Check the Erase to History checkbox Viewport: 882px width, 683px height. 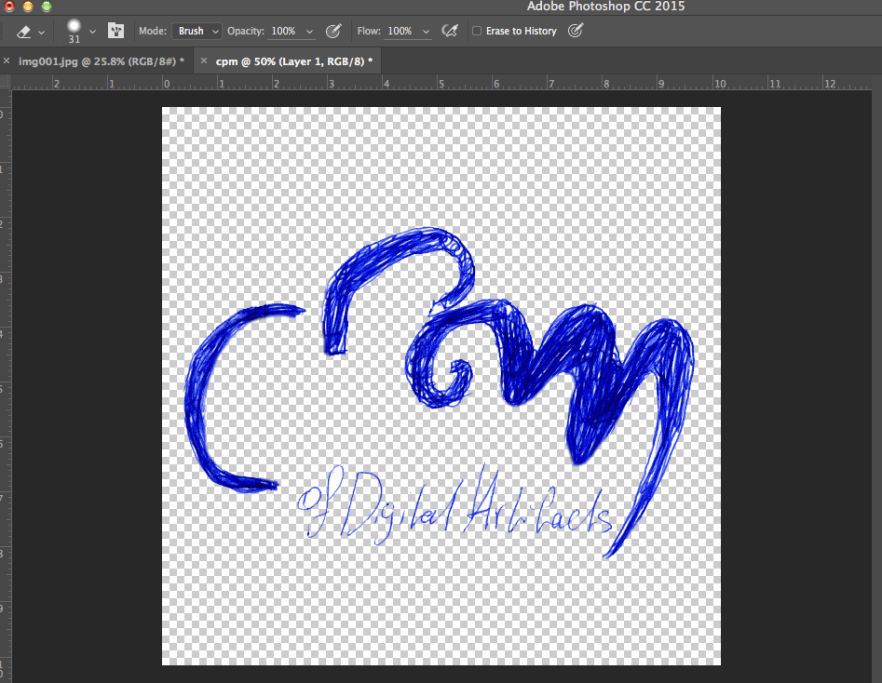click(x=476, y=32)
